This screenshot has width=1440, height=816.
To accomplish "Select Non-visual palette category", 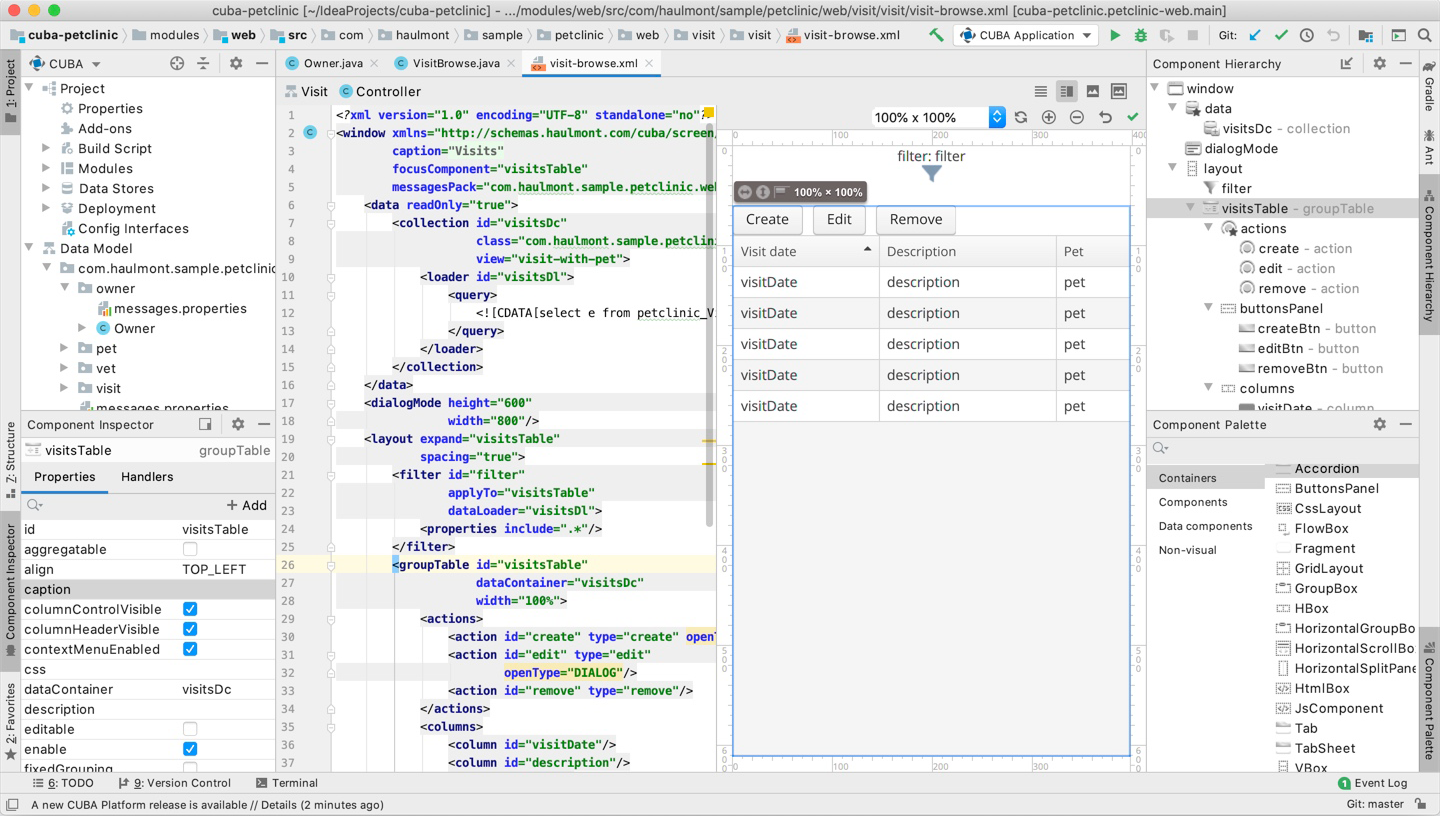I will click(x=1187, y=550).
